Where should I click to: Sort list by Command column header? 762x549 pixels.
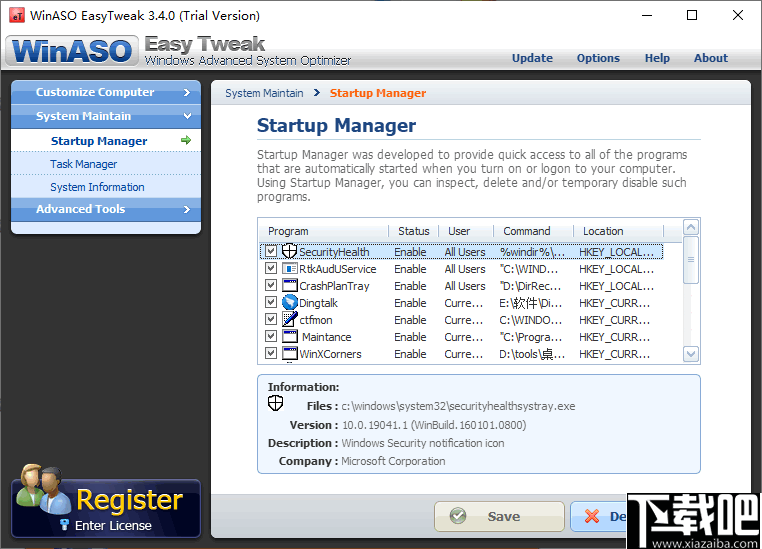coord(534,231)
